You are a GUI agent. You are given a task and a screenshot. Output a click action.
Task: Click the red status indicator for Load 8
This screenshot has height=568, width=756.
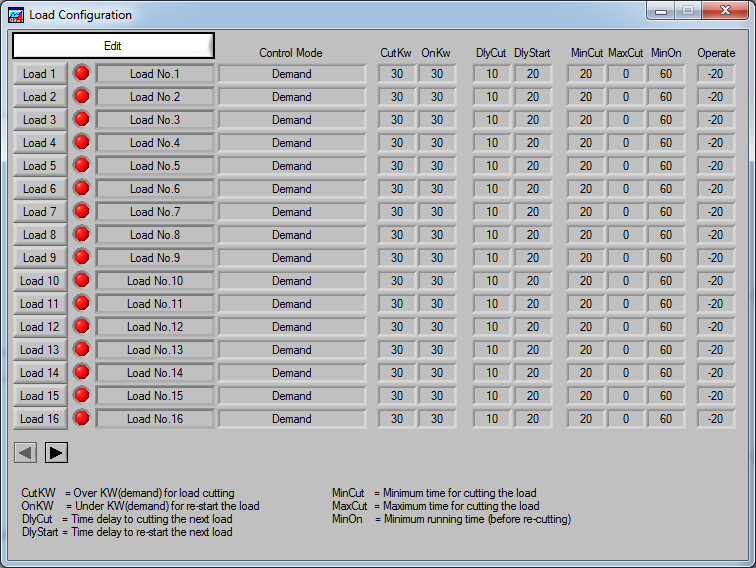pos(81,234)
